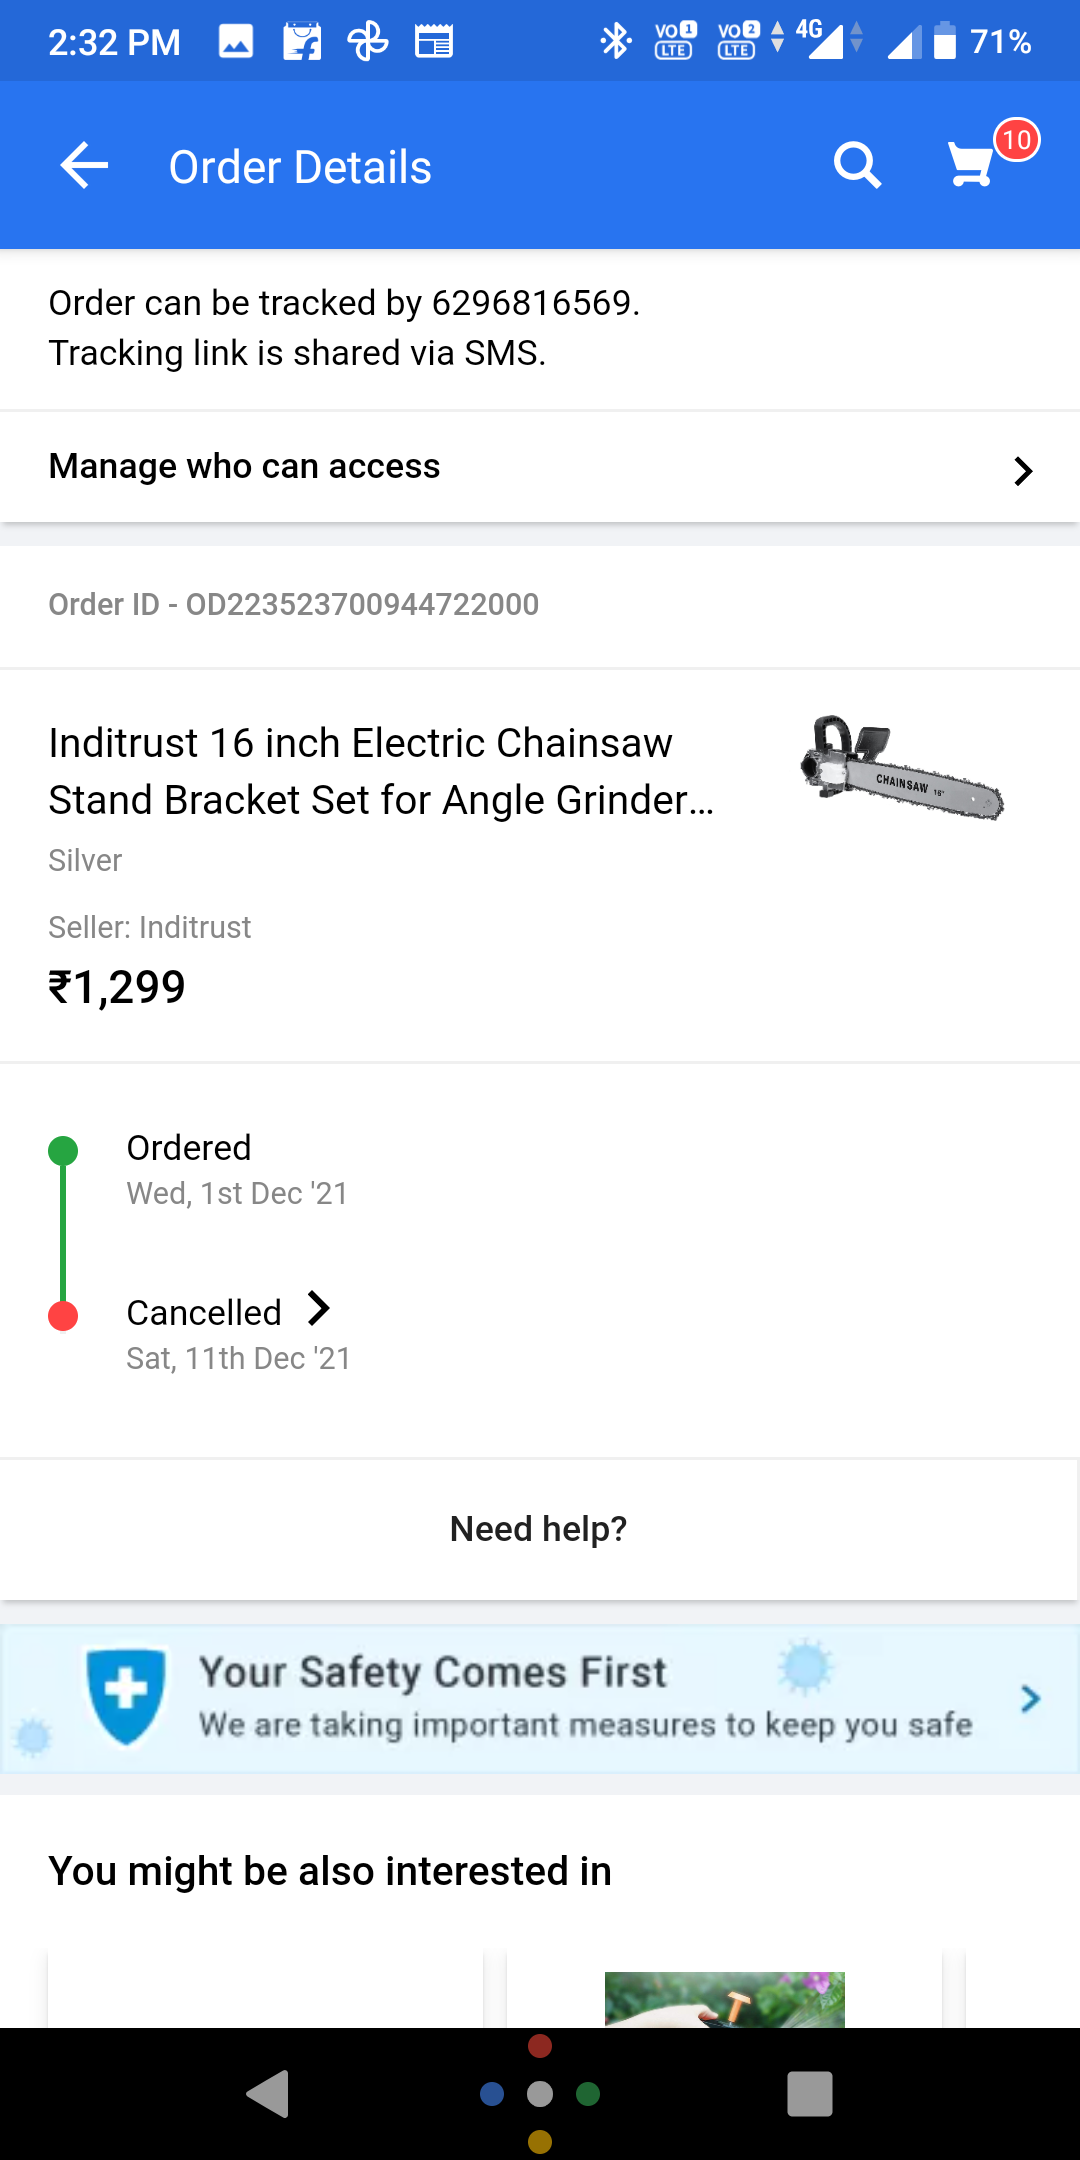Open Cancelled status details chevron

(x=319, y=1309)
